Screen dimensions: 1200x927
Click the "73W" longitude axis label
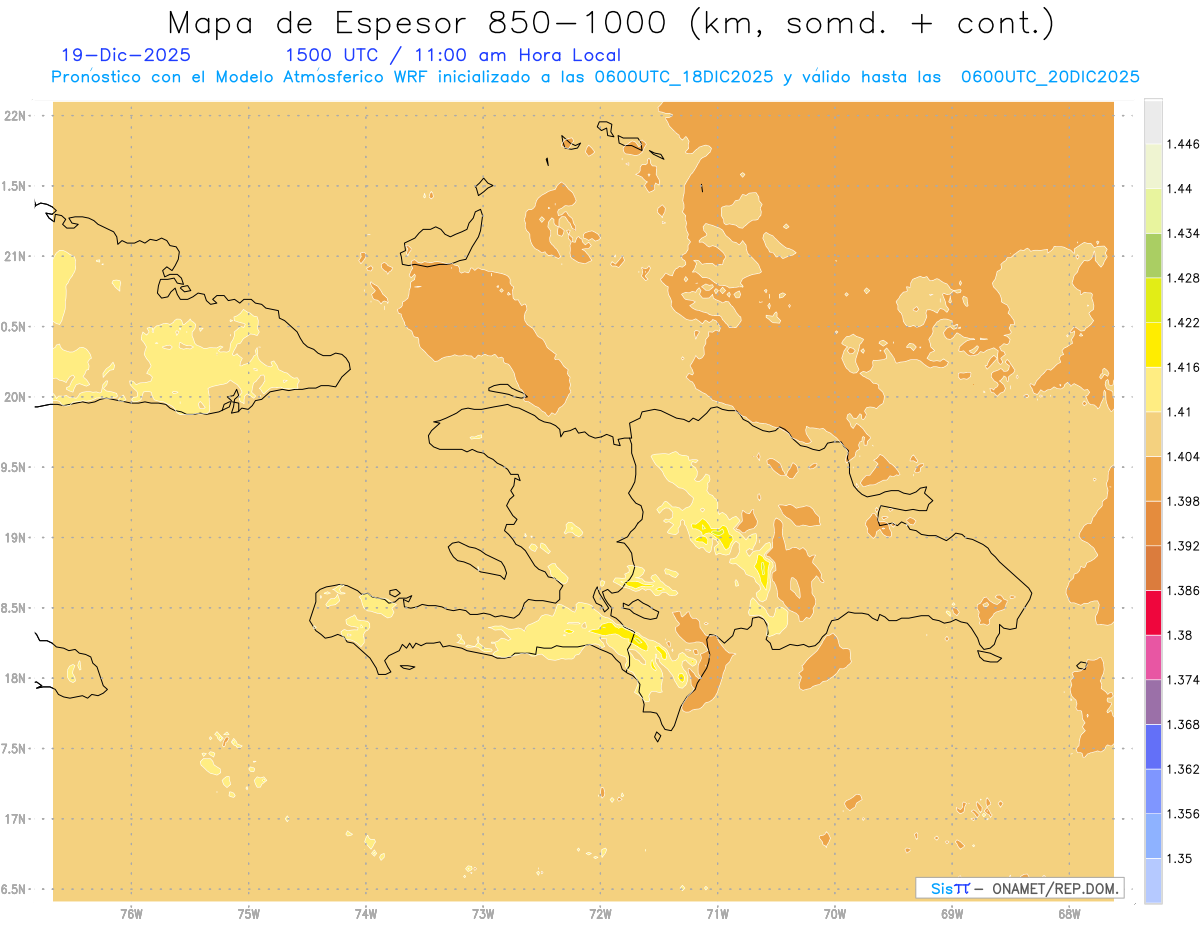[x=483, y=913]
